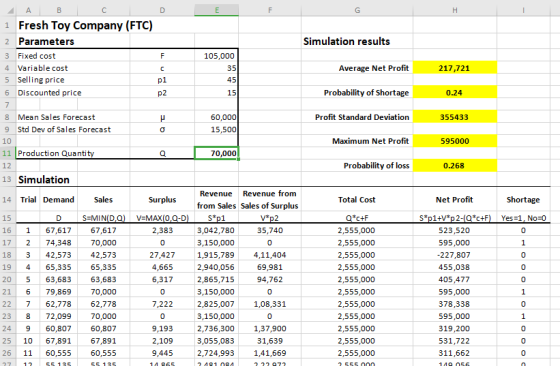Select the σ symbol cell
560x366 pixels.
(162, 129)
